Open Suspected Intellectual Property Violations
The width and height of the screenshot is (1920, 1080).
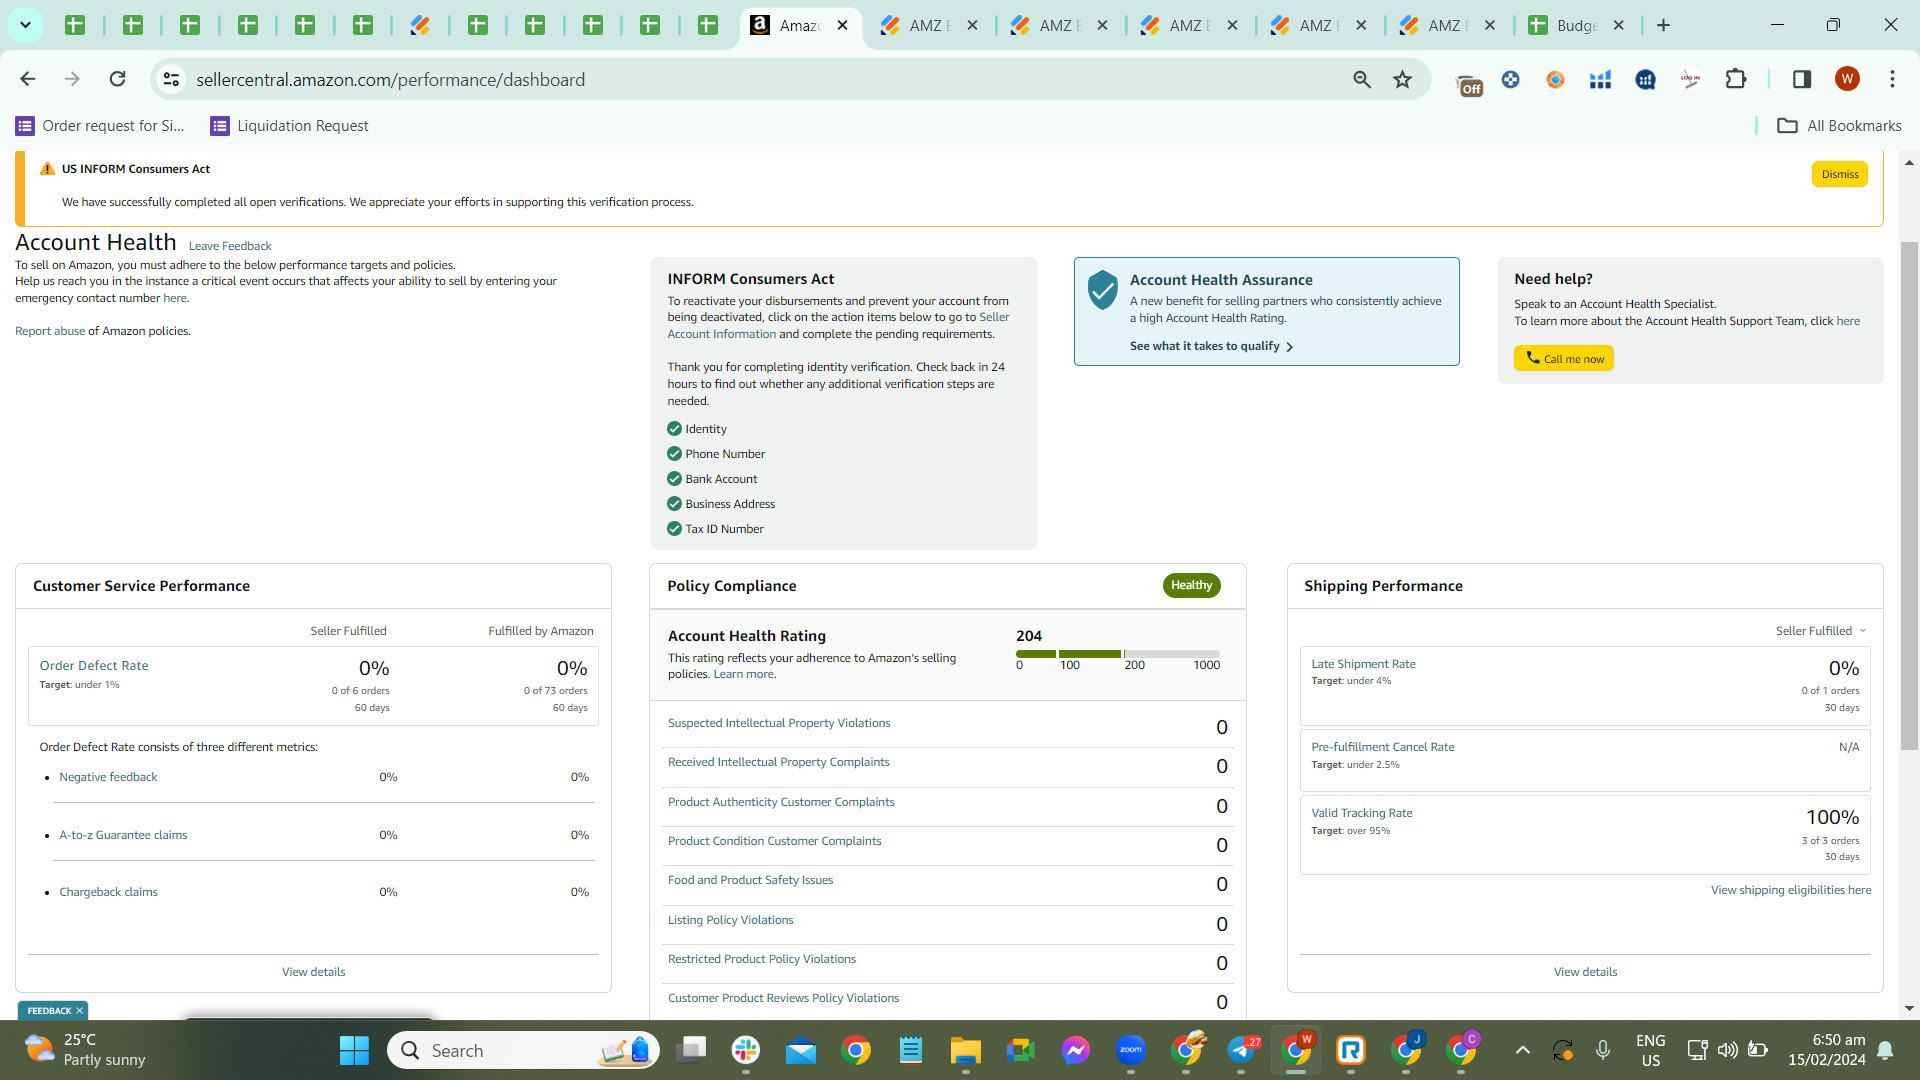click(779, 723)
